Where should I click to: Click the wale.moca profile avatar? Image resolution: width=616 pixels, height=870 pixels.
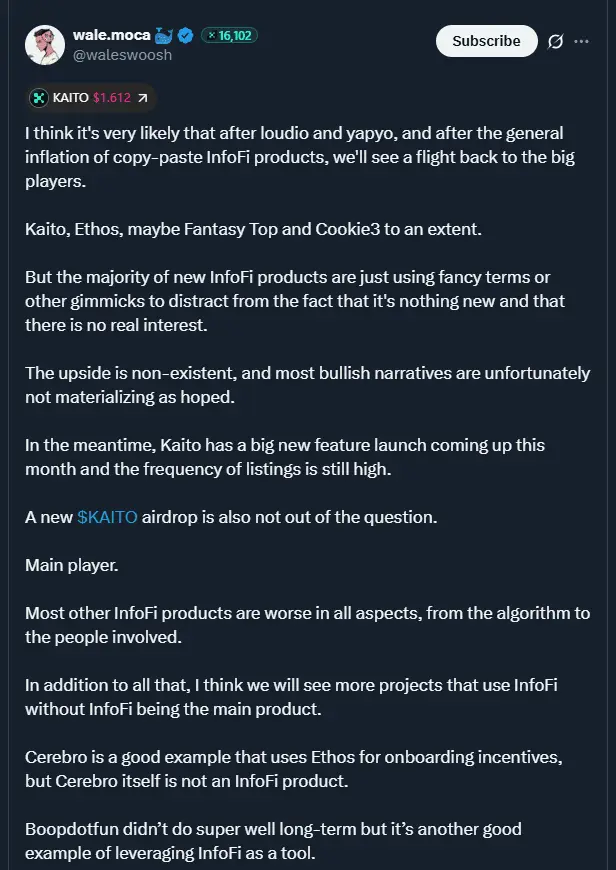point(45,44)
